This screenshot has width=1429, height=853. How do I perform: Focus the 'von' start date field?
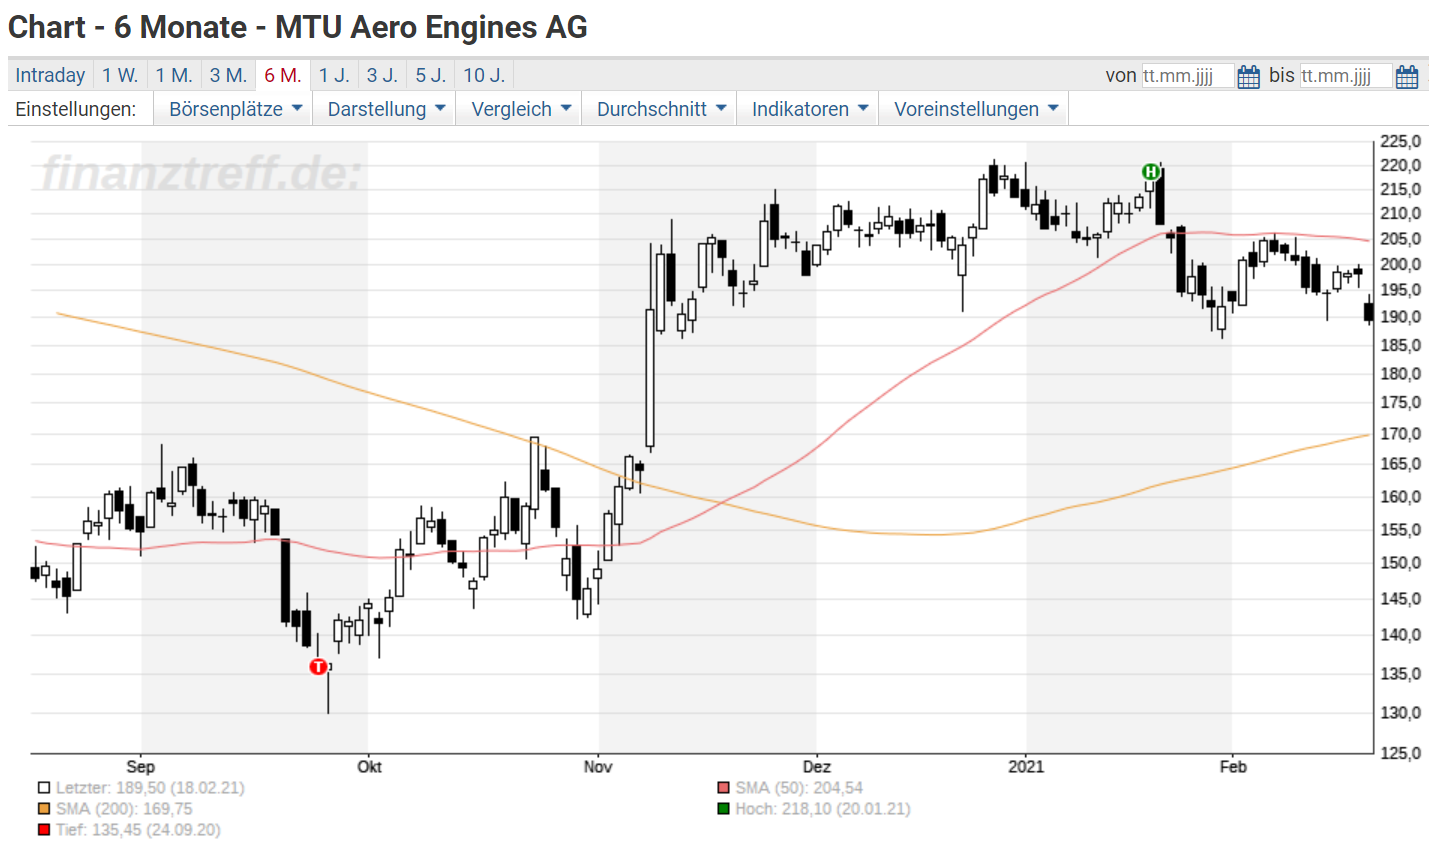click(1188, 76)
